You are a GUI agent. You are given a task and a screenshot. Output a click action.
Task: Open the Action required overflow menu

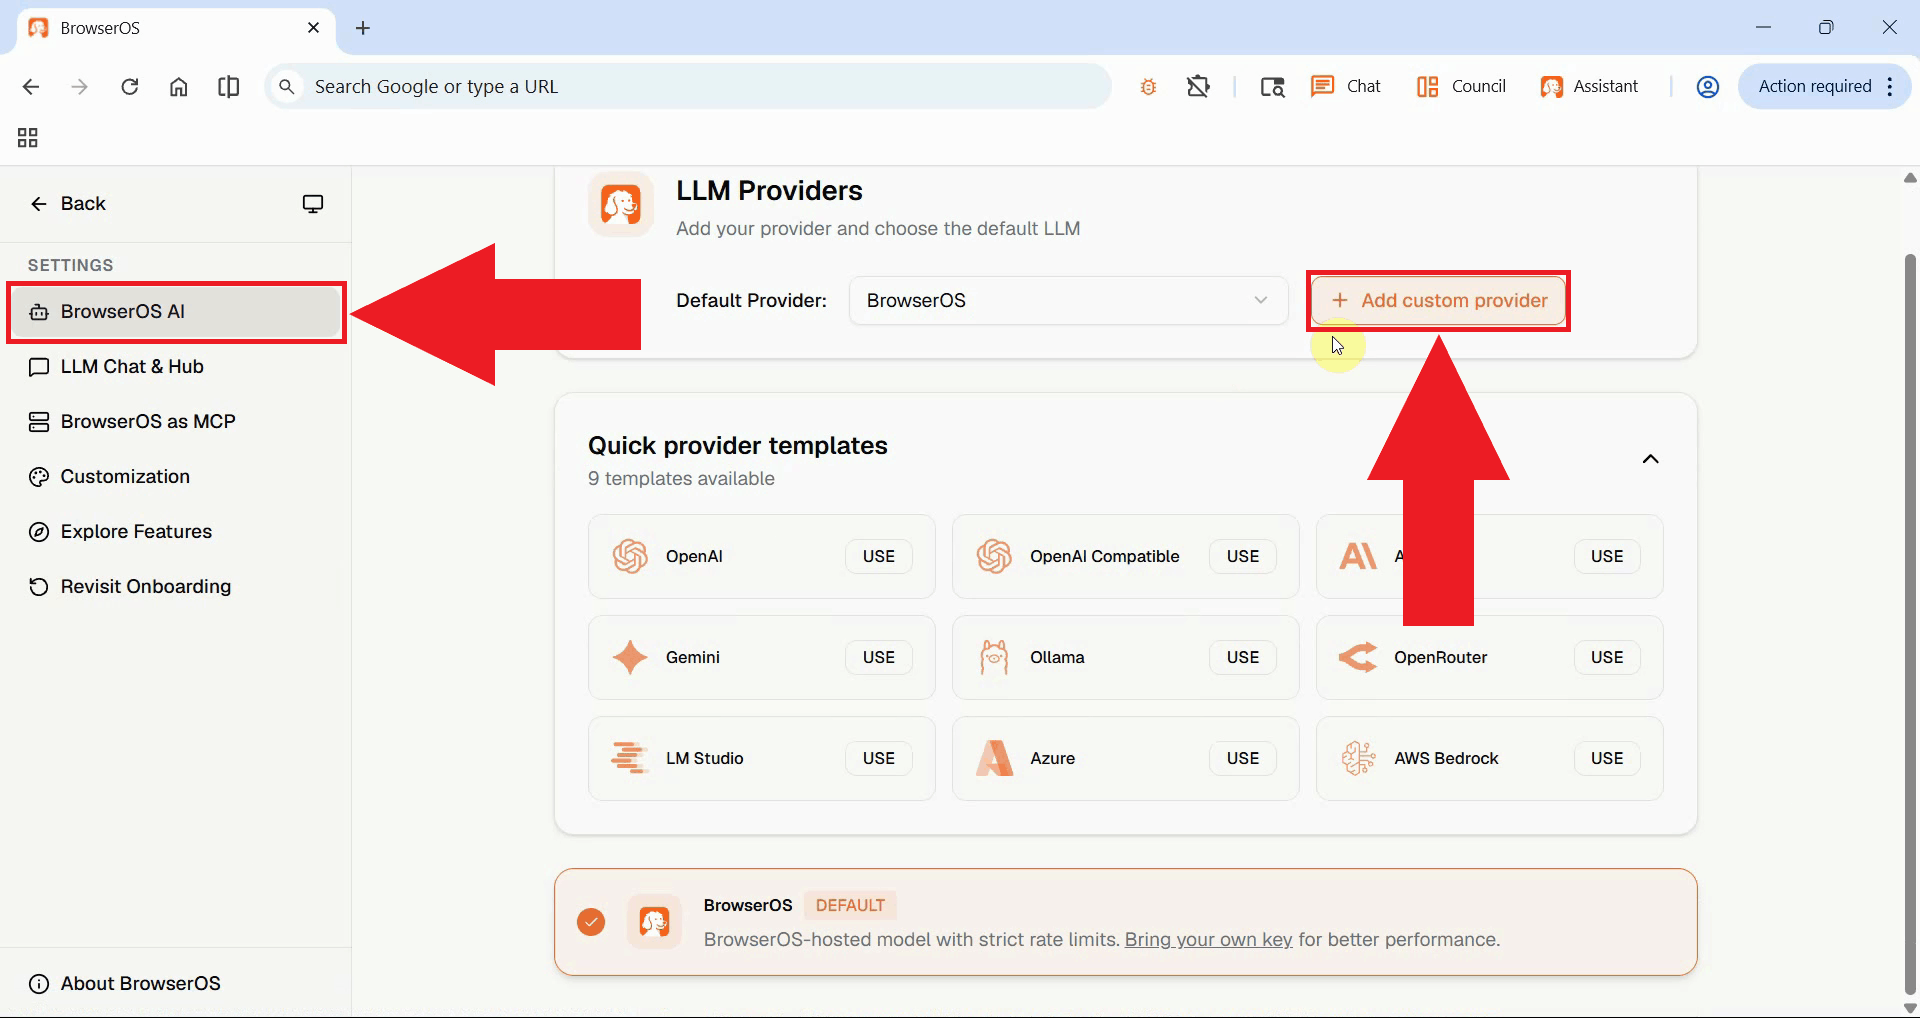pyautogui.click(x=1890, y=86)
